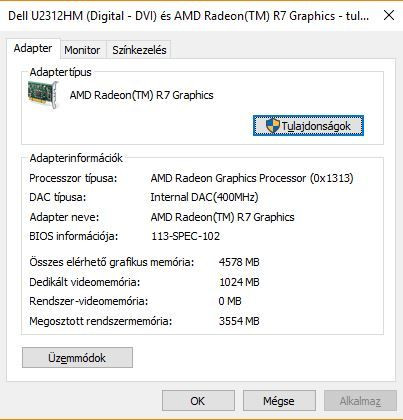Switch to the Monitor tab
The height and width of the screenshot is (420, 403).
coord(82,50)
